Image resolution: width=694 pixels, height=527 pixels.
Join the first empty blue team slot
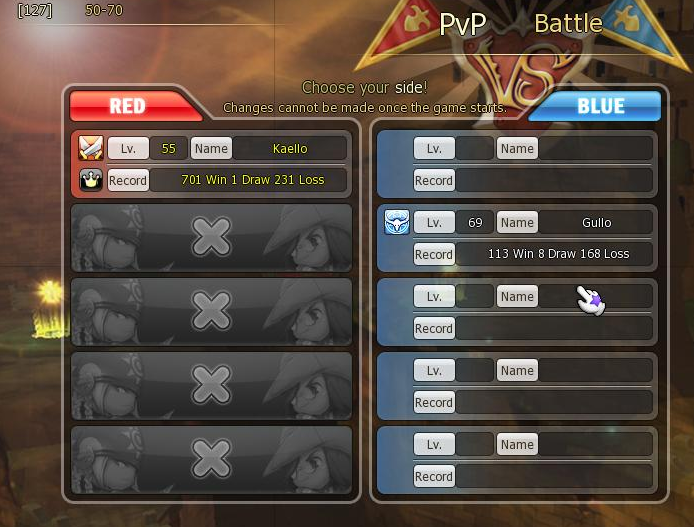[517, 164]
